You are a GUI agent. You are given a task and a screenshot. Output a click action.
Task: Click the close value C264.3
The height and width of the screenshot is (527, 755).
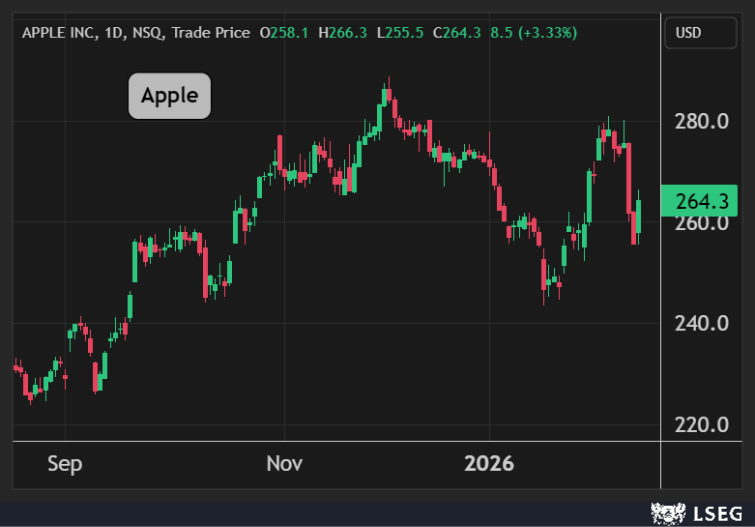click(x=458, y=33)
